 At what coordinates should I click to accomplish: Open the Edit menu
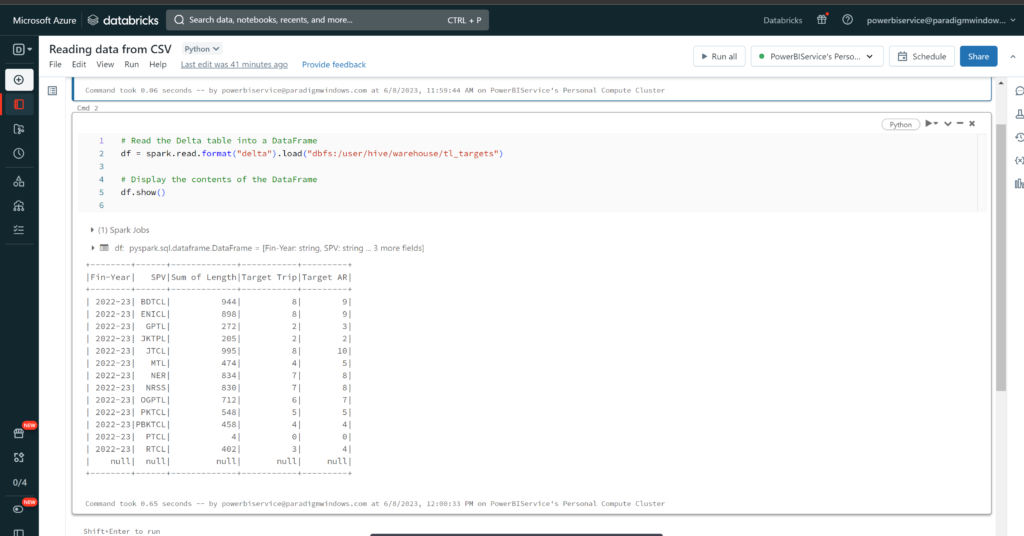[79, 65]
